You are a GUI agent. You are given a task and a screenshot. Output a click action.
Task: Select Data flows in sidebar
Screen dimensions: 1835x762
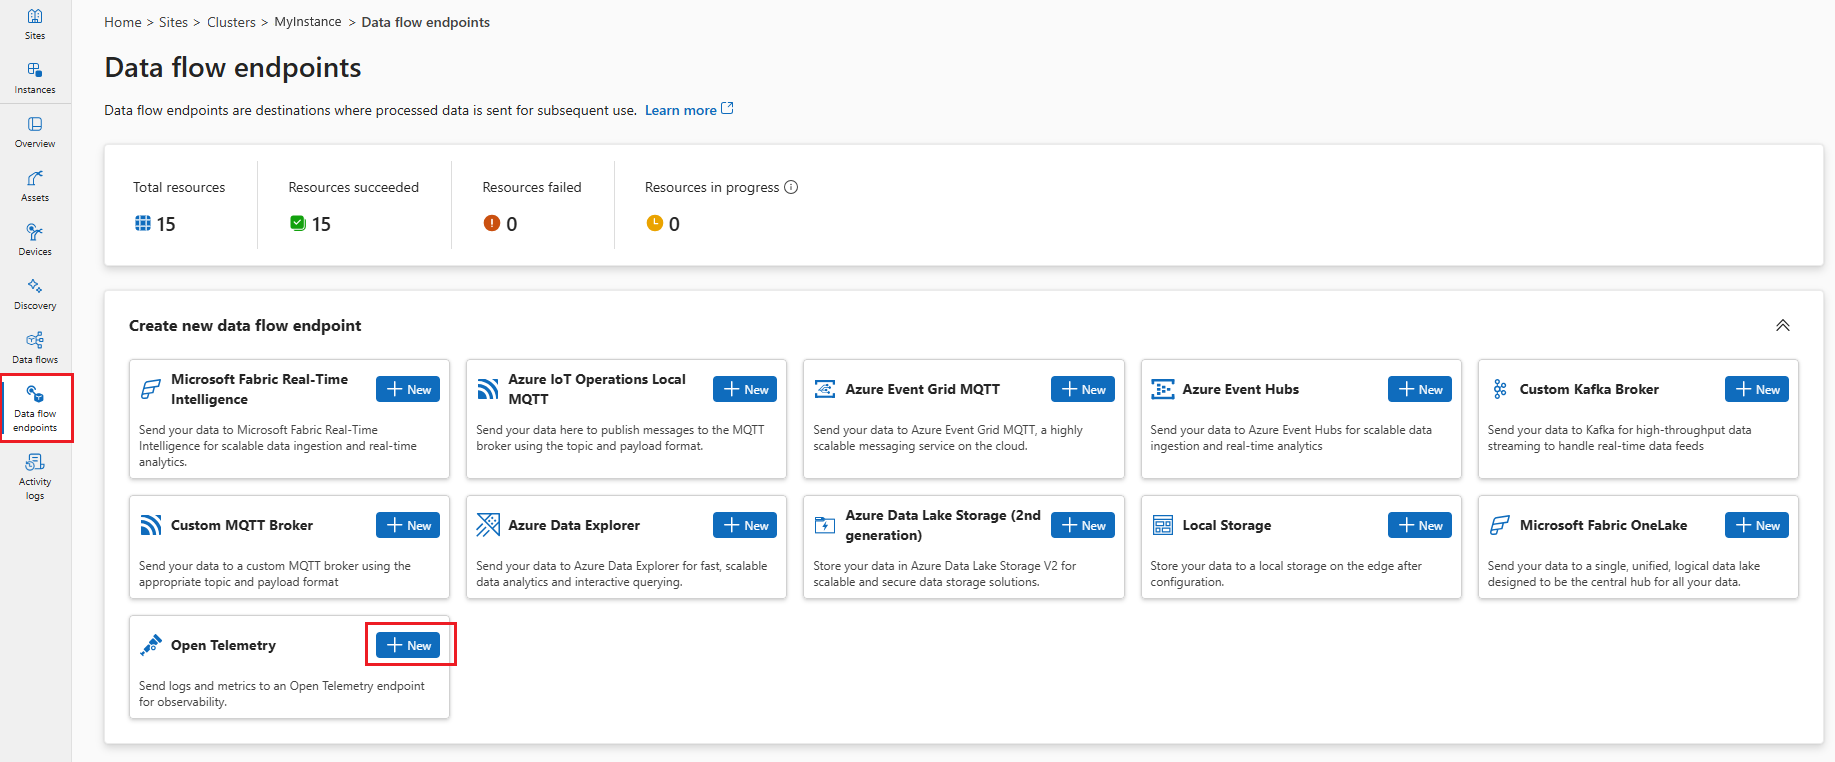[35, 347]
